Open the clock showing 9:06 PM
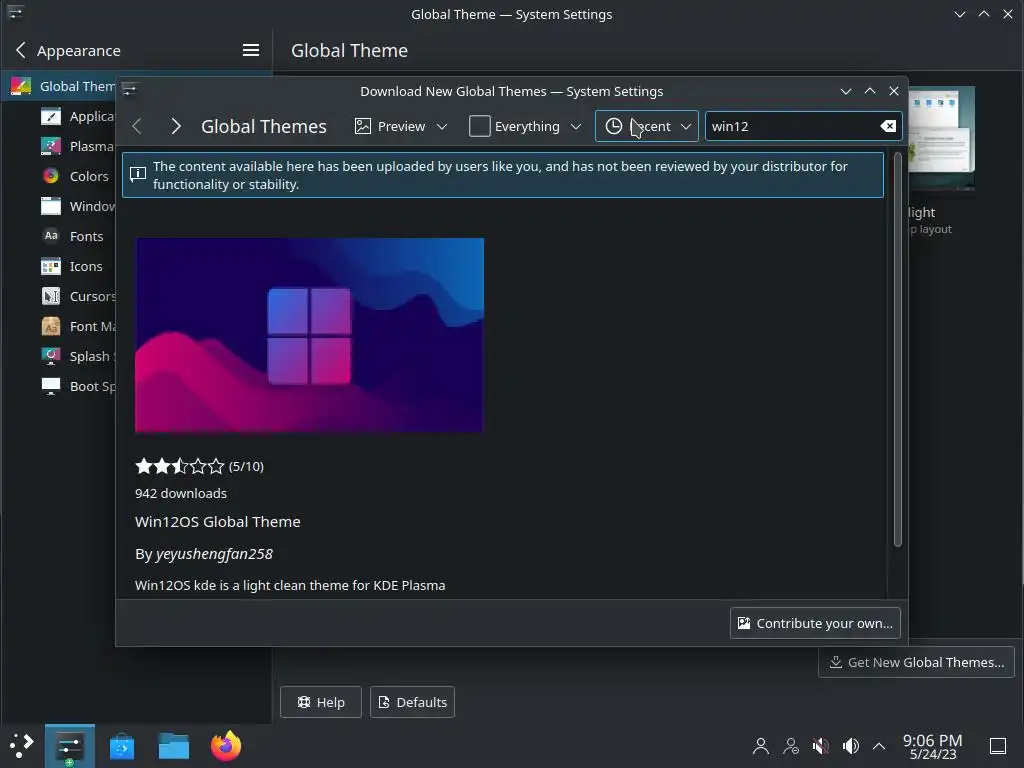1024x768 pixels. (933, 746)
